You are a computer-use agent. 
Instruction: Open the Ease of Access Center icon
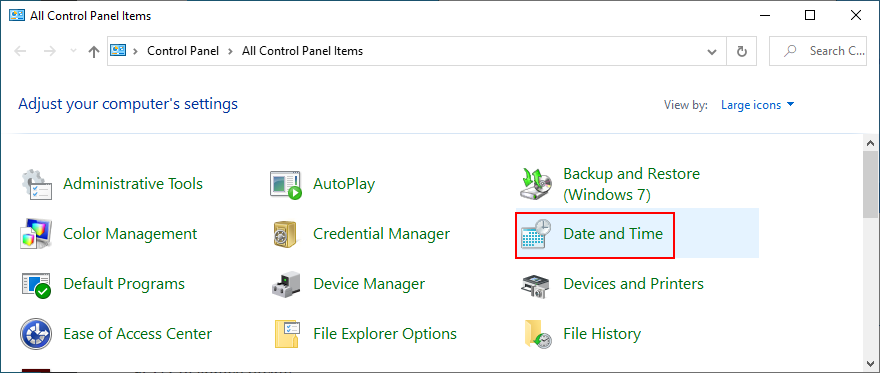pos(36,334)
